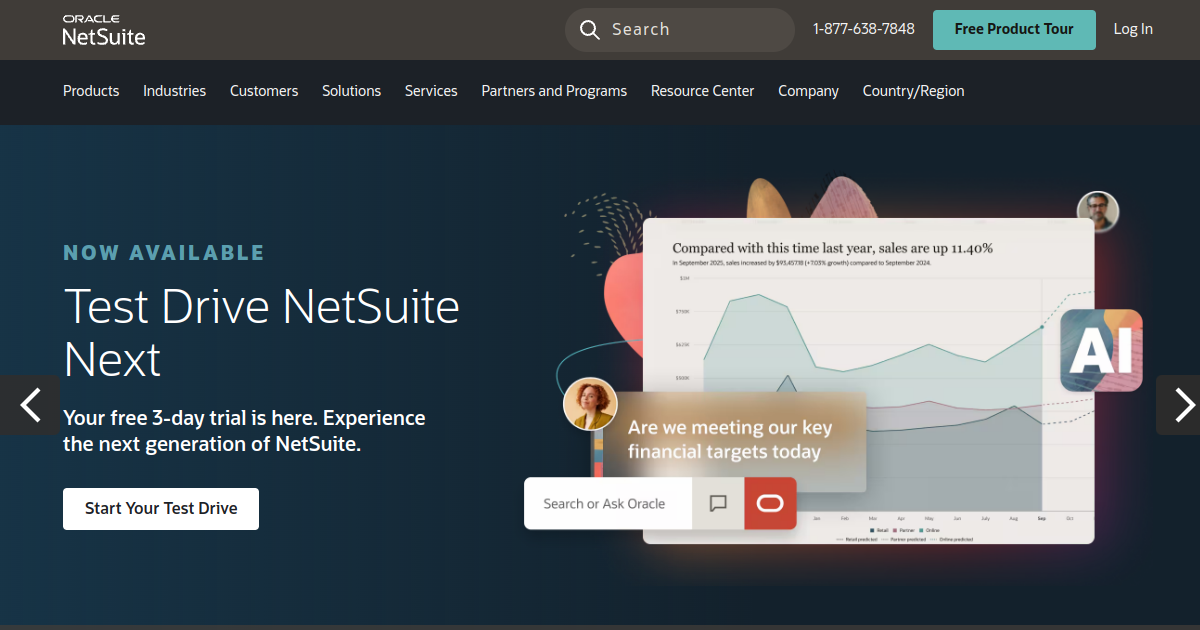Click the chat bubble icon in Ask Oracle bar
Viewport: 1200px width, 630px height.
tap(718, 503)
